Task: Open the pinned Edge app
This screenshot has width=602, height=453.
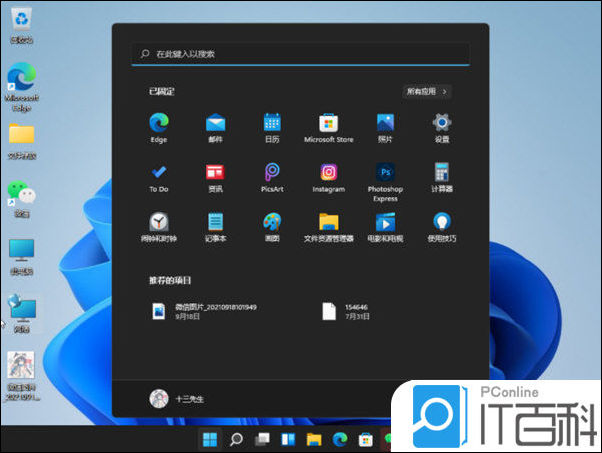Action: point(159,128)
